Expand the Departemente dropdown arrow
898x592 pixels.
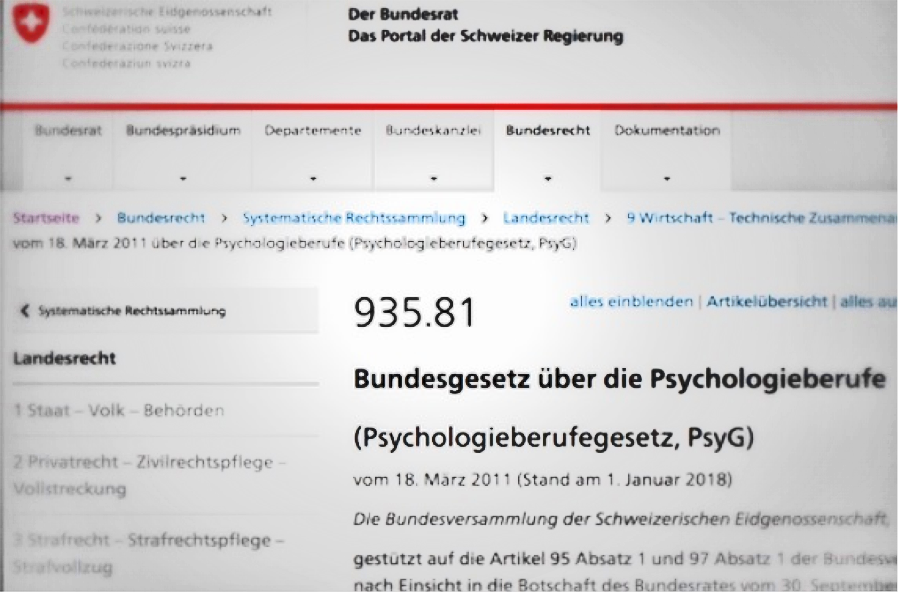pyautogui.click(x=313, y=179)
